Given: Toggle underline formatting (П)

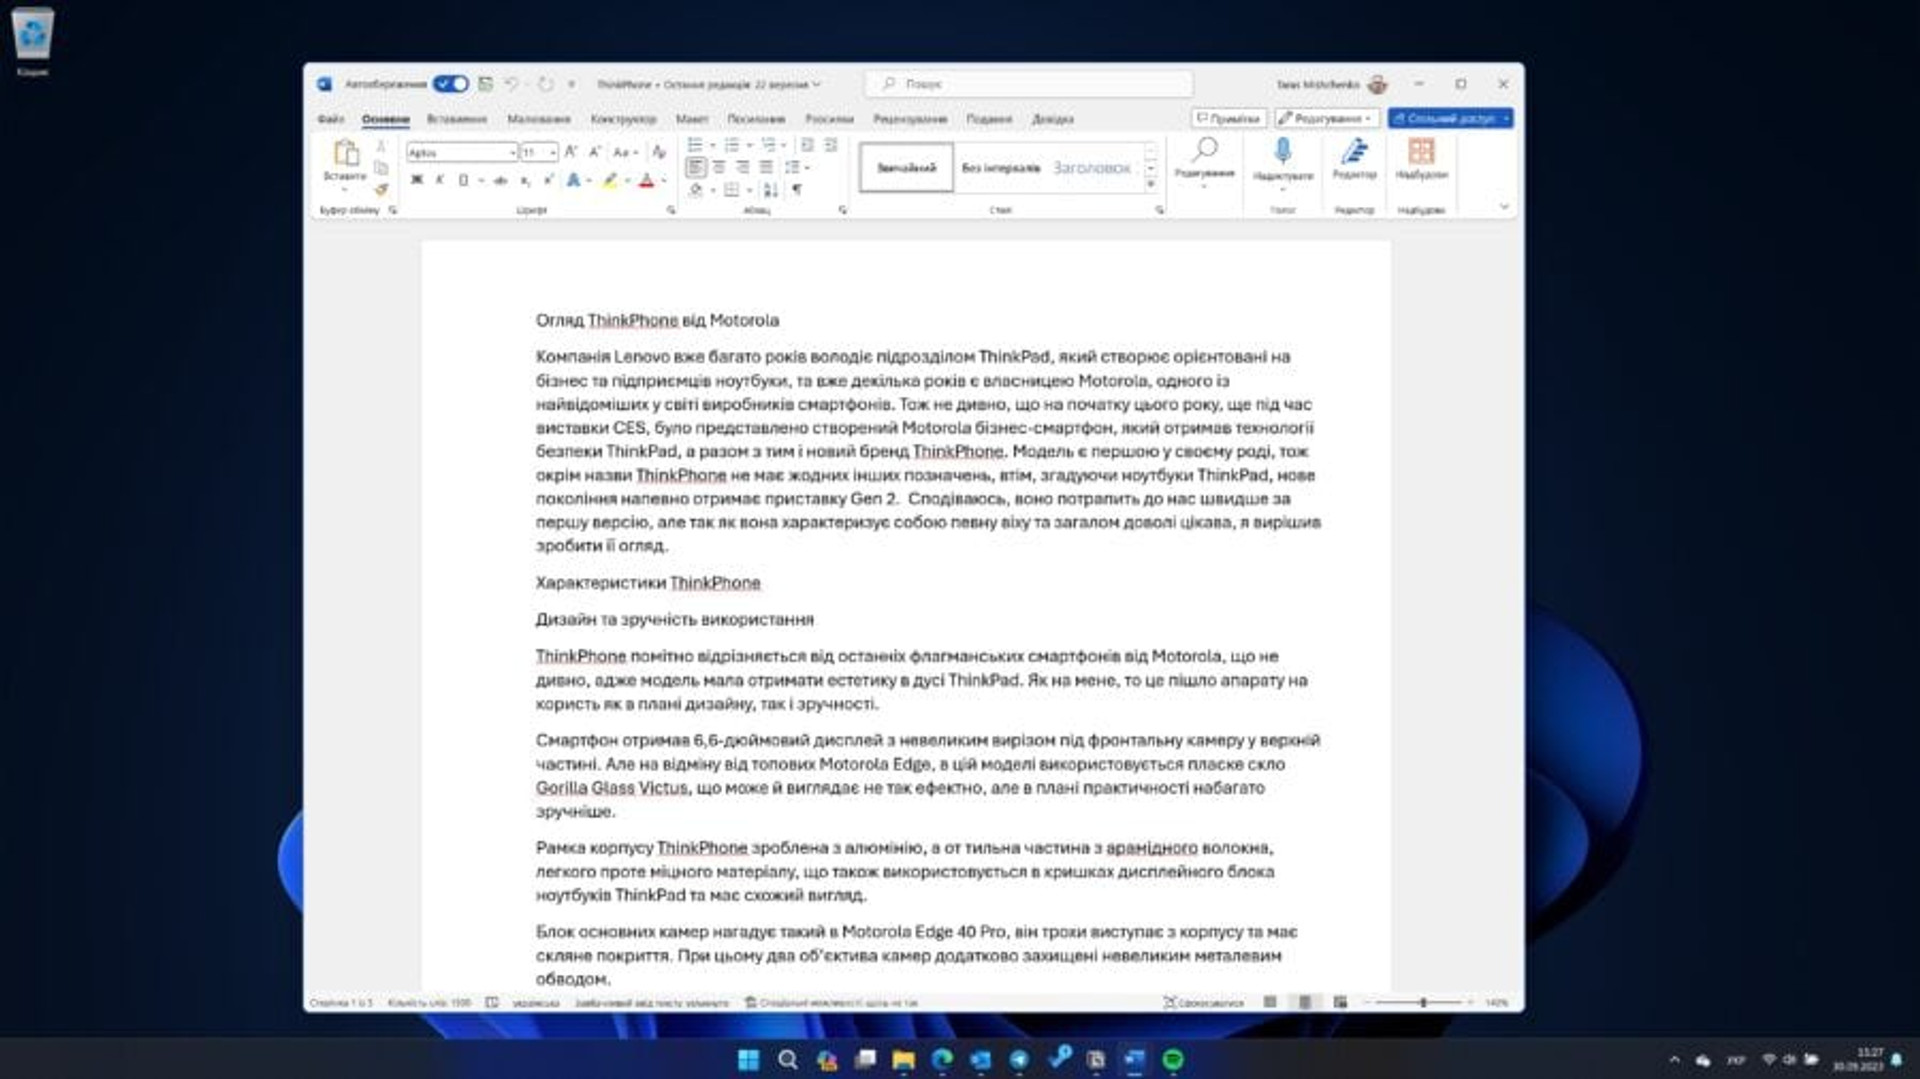Looking at the screenshot, I should 462,181.
